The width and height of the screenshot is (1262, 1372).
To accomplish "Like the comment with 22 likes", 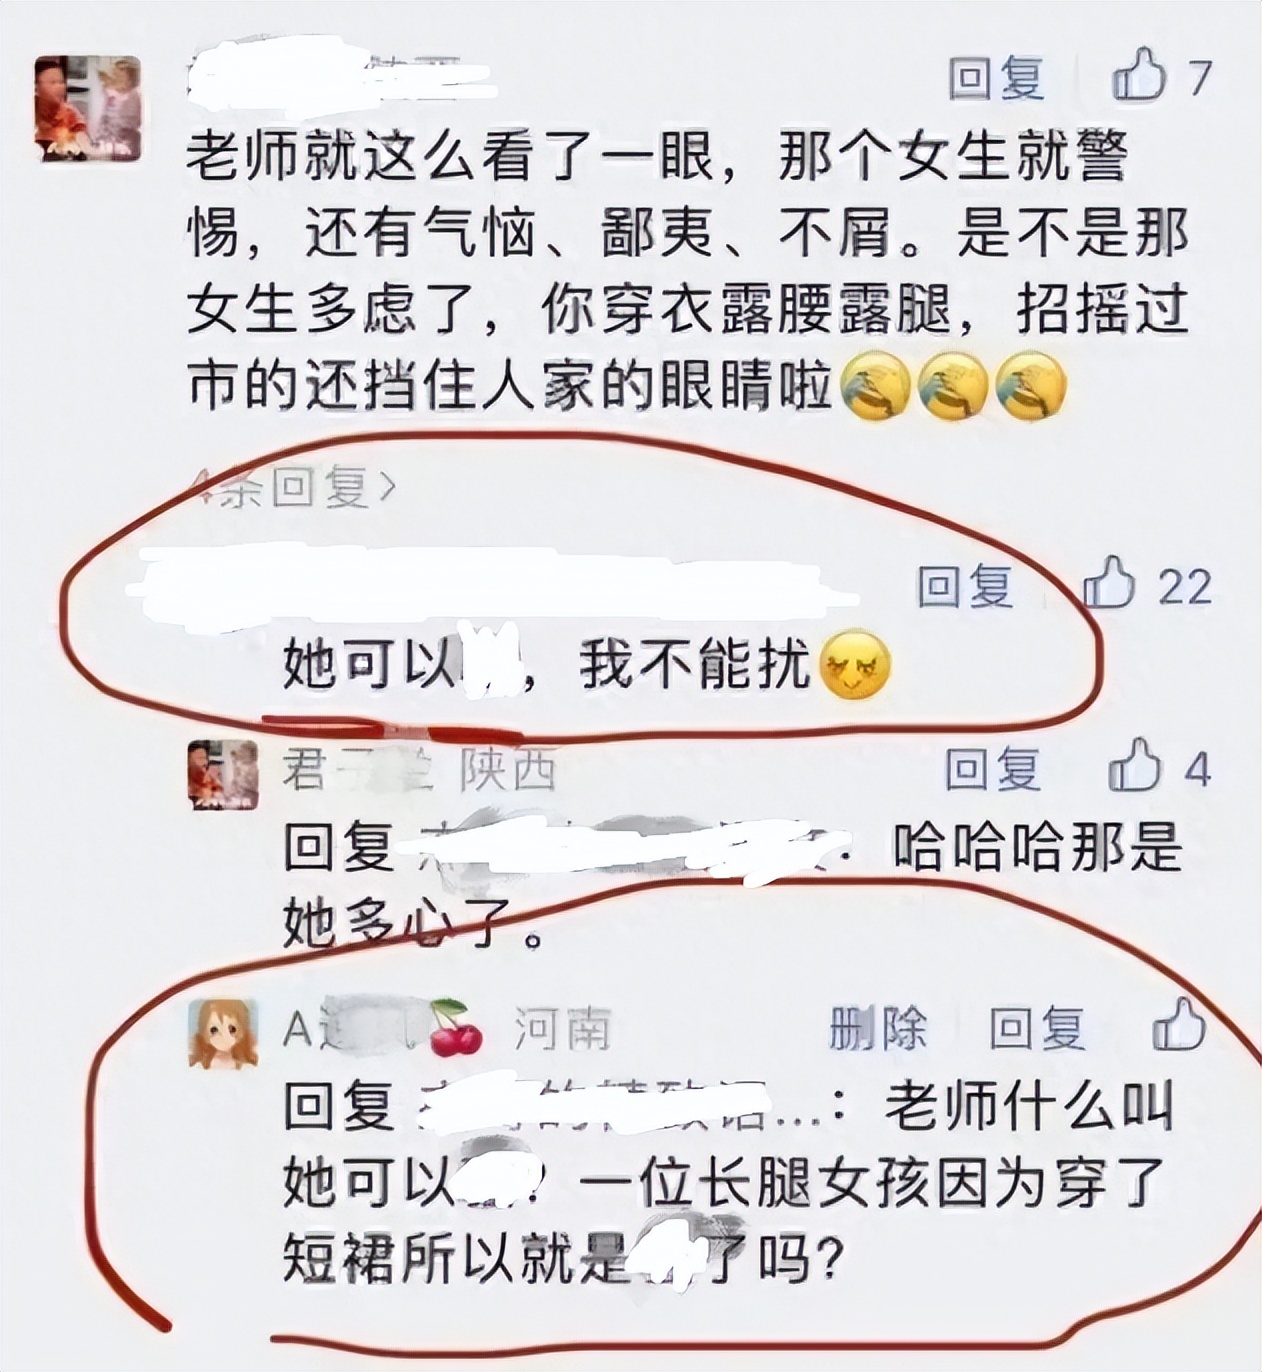I will point(1110,584).
